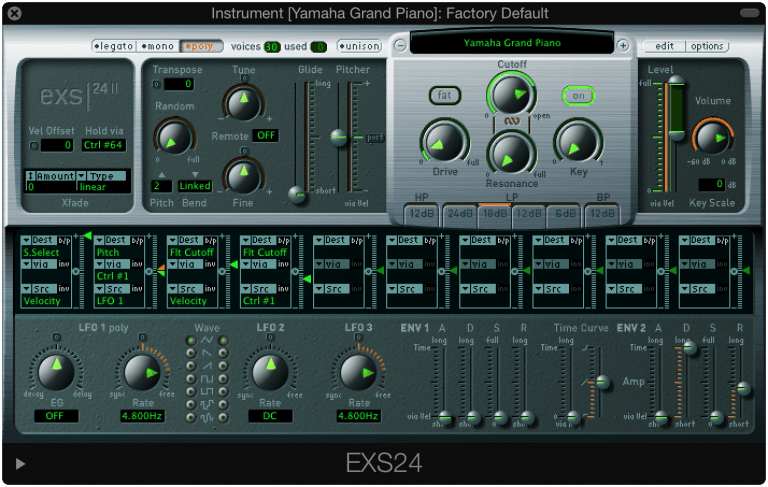Select LP 18dB filter type
This screenshot has height=487, width=768.
tap(495, 214)
